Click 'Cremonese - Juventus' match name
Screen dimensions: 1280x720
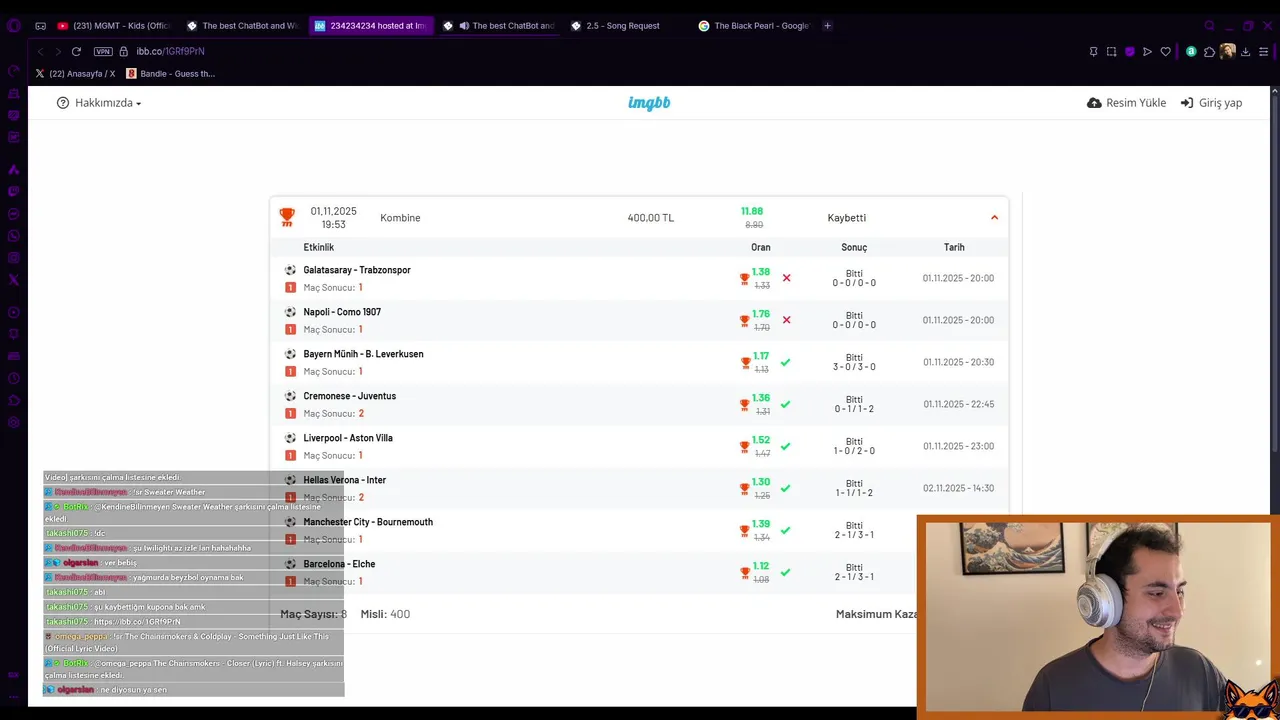pyautogui.click(x=349, y=396)
